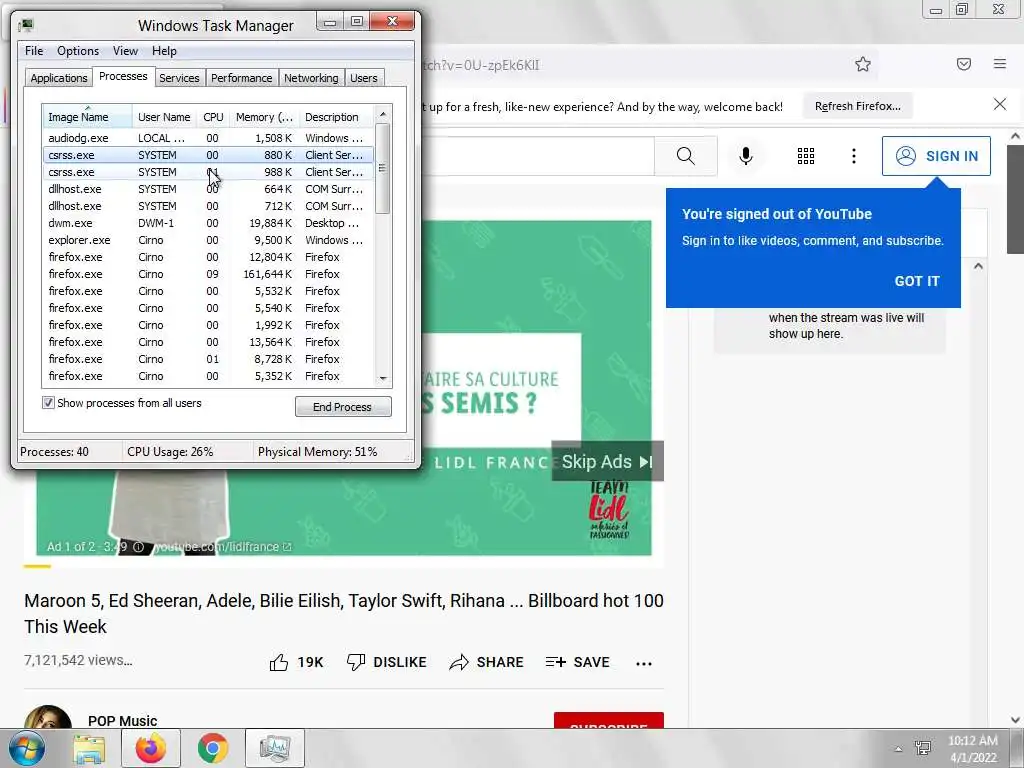Bookmark this page with the star icon
The width and height of the screenshot is (1024, 768).
(863, 64)
